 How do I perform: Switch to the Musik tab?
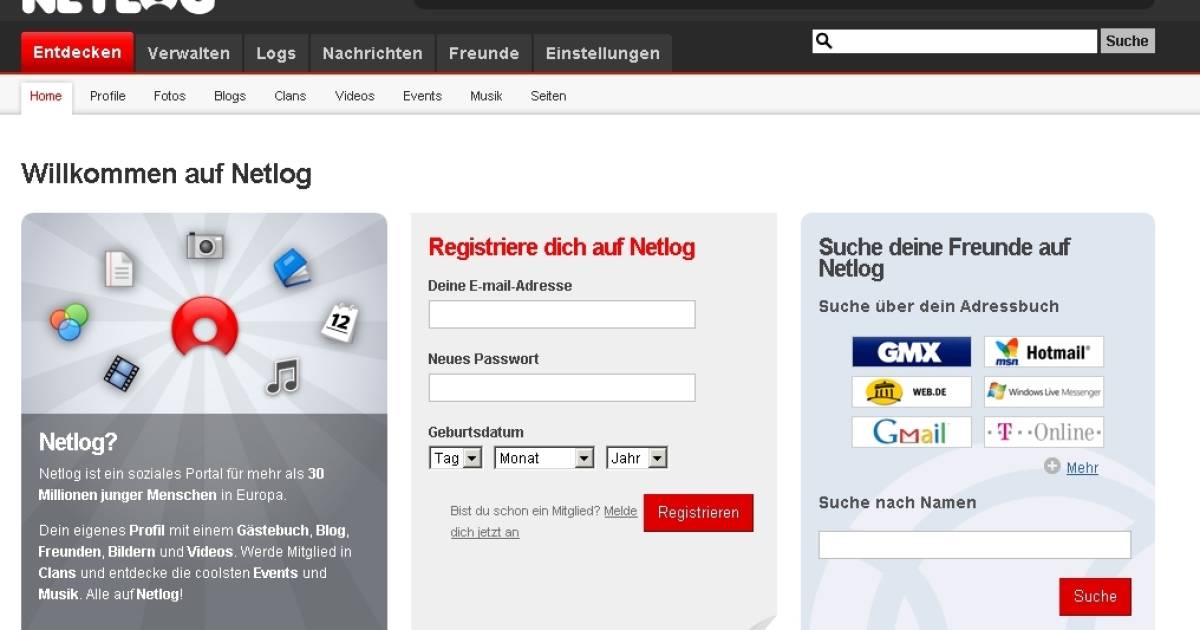(486, 95)
